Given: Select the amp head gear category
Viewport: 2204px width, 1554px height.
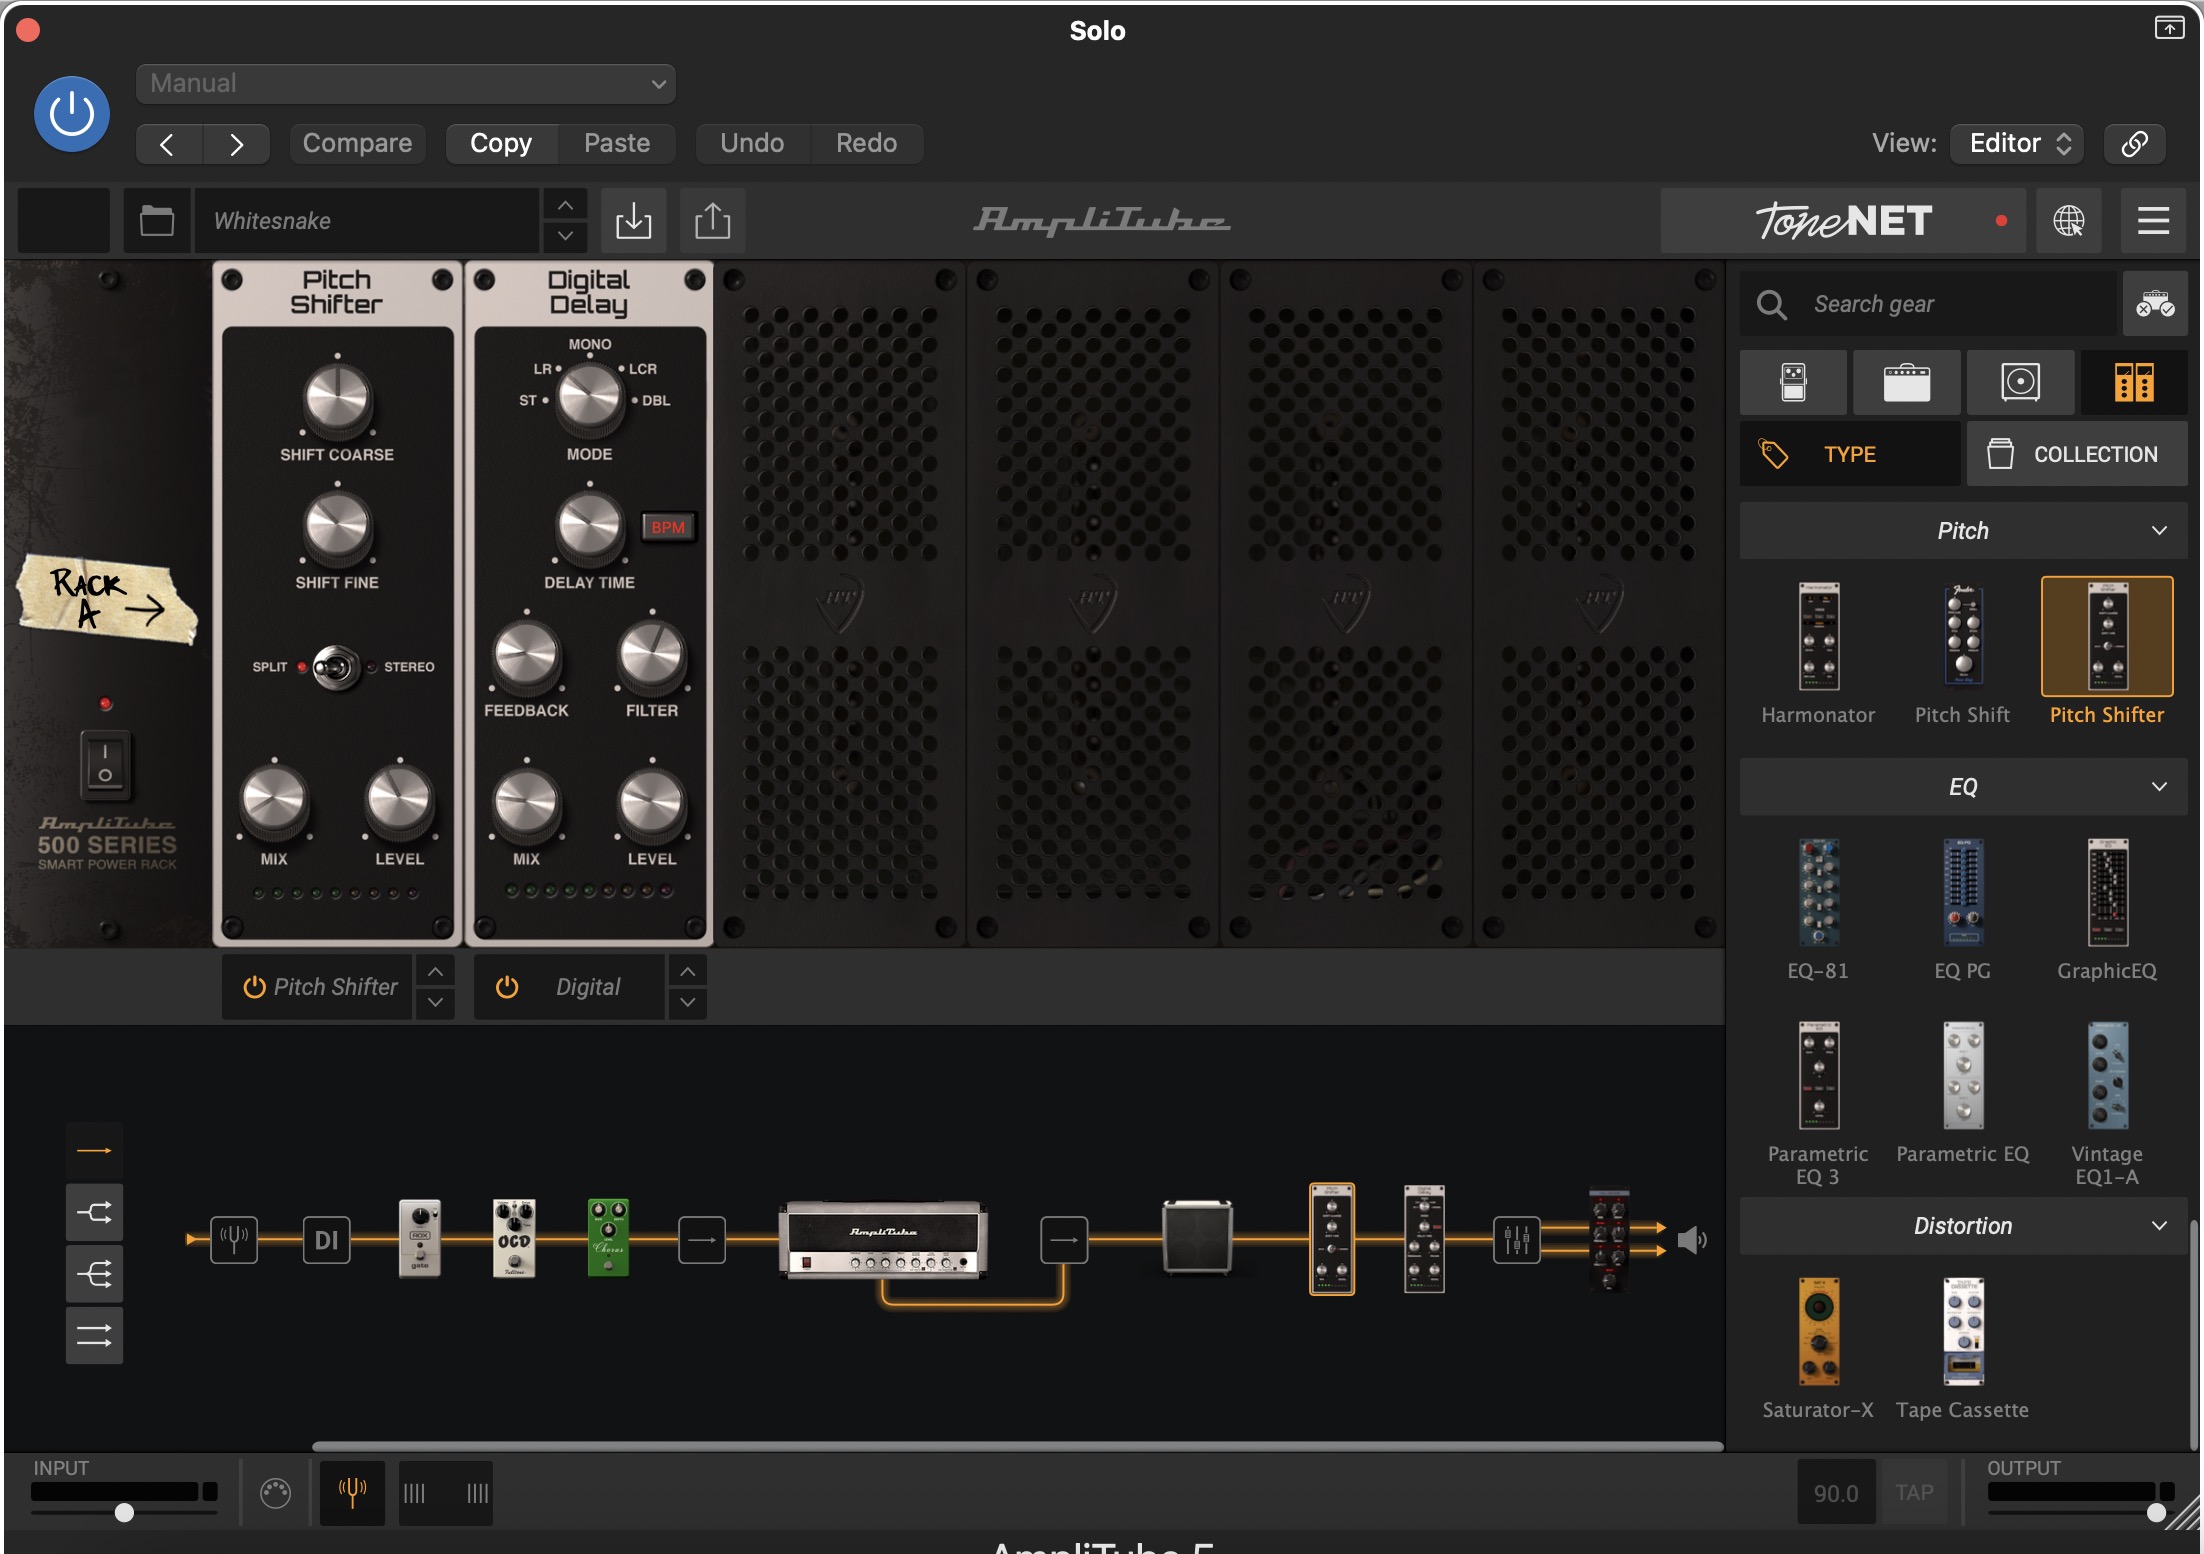Looking at the screenshot, I should [1906, 382].
